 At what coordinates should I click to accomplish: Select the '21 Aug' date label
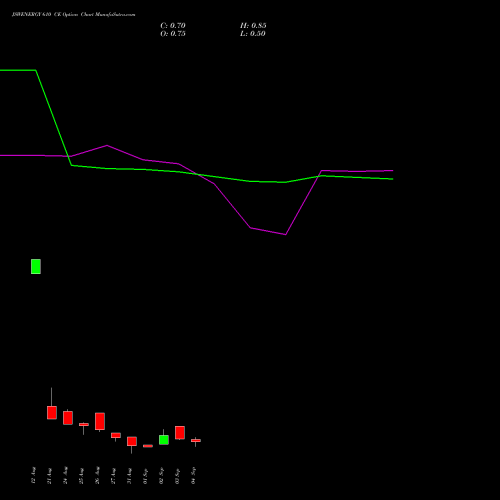coord(49,476)
